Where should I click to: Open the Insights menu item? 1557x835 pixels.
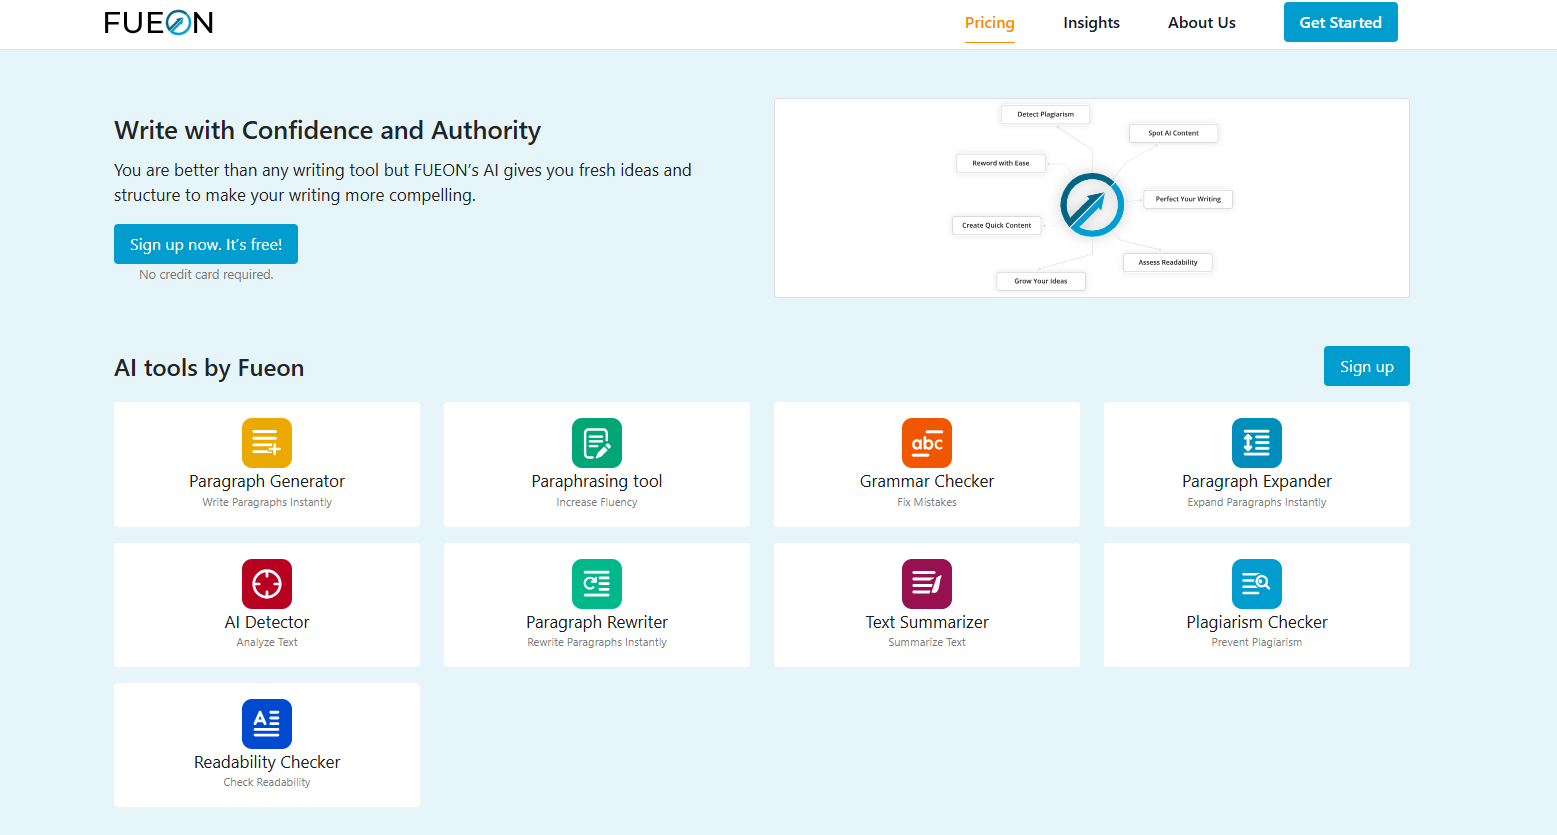click(1091, 23)
